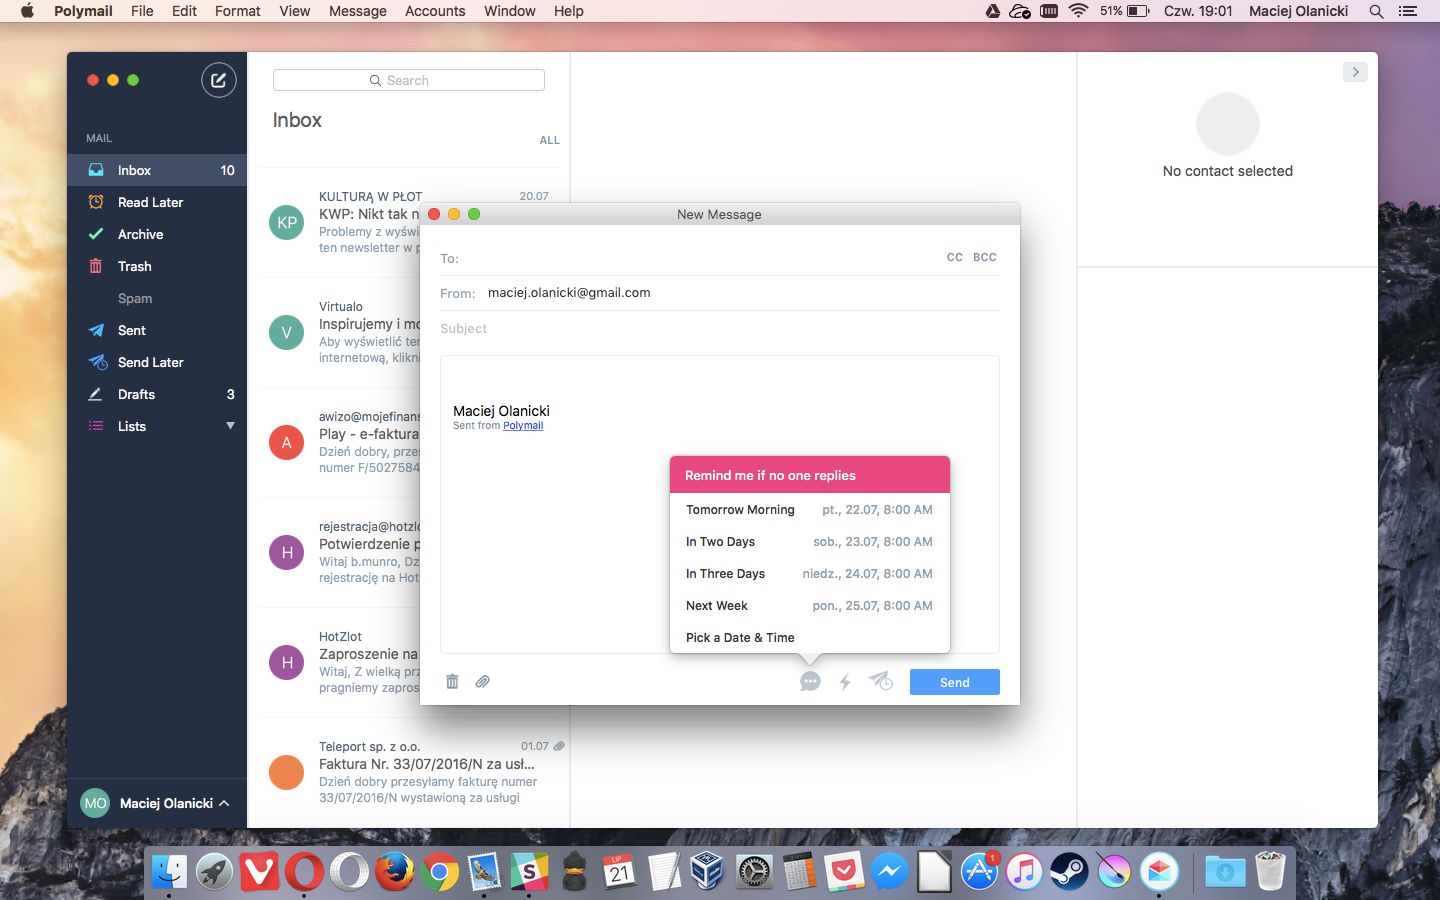Choose In Two Days reminder
Image resolution: width=1440 pixels, height=900 pixels.
[809, 541]
